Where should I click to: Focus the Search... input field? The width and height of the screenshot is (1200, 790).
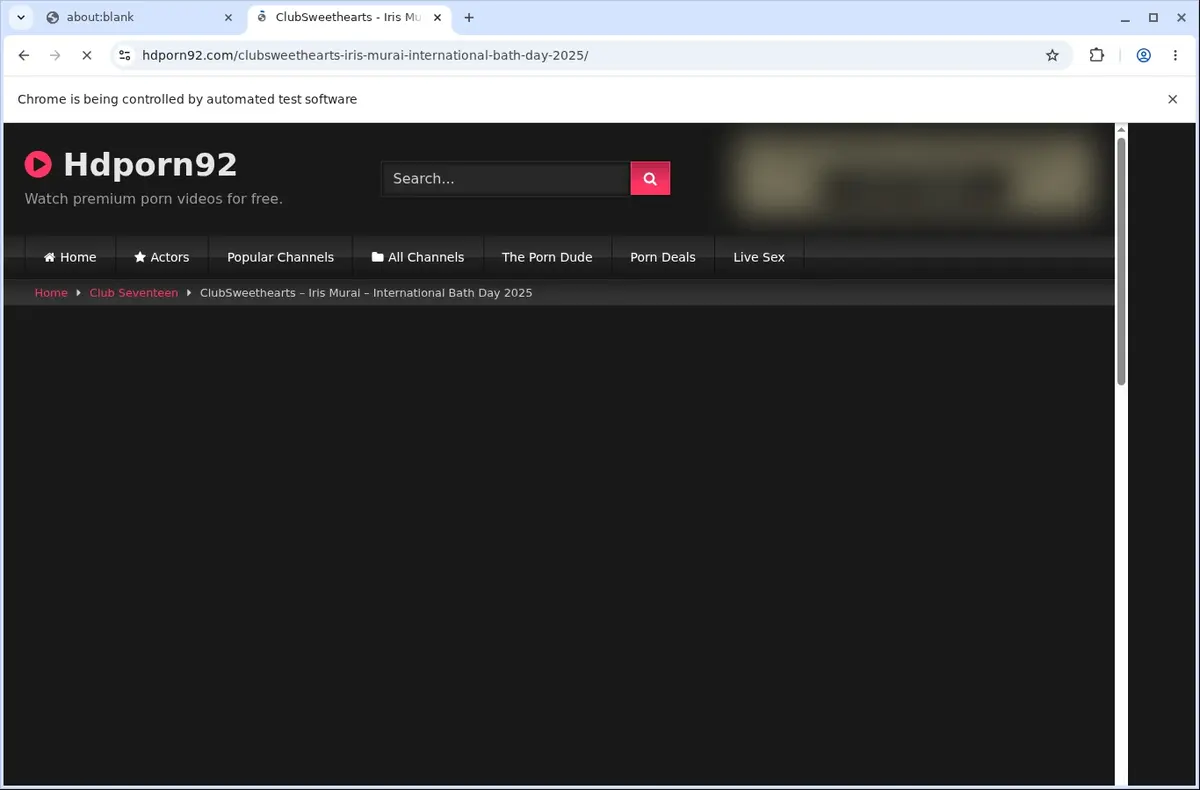[x=505, y=178]
